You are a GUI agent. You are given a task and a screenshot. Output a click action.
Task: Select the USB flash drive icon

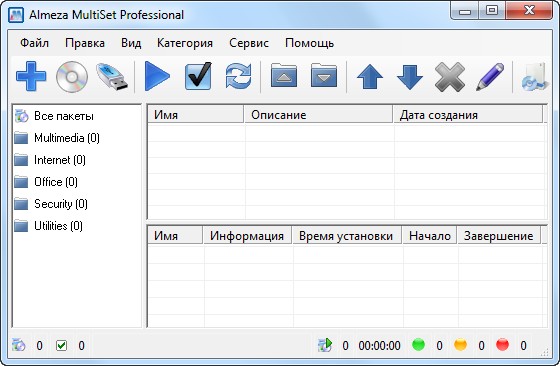point(112,77)
